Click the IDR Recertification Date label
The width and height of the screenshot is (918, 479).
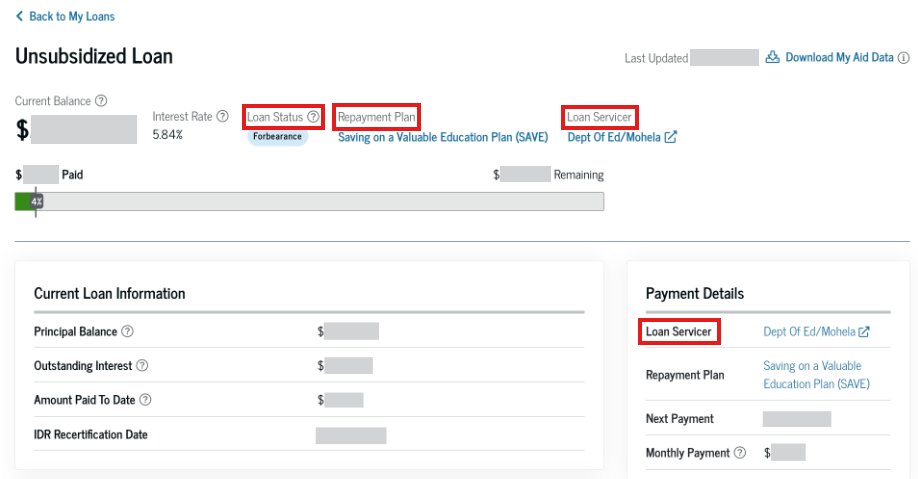click(x=91, y=434)
